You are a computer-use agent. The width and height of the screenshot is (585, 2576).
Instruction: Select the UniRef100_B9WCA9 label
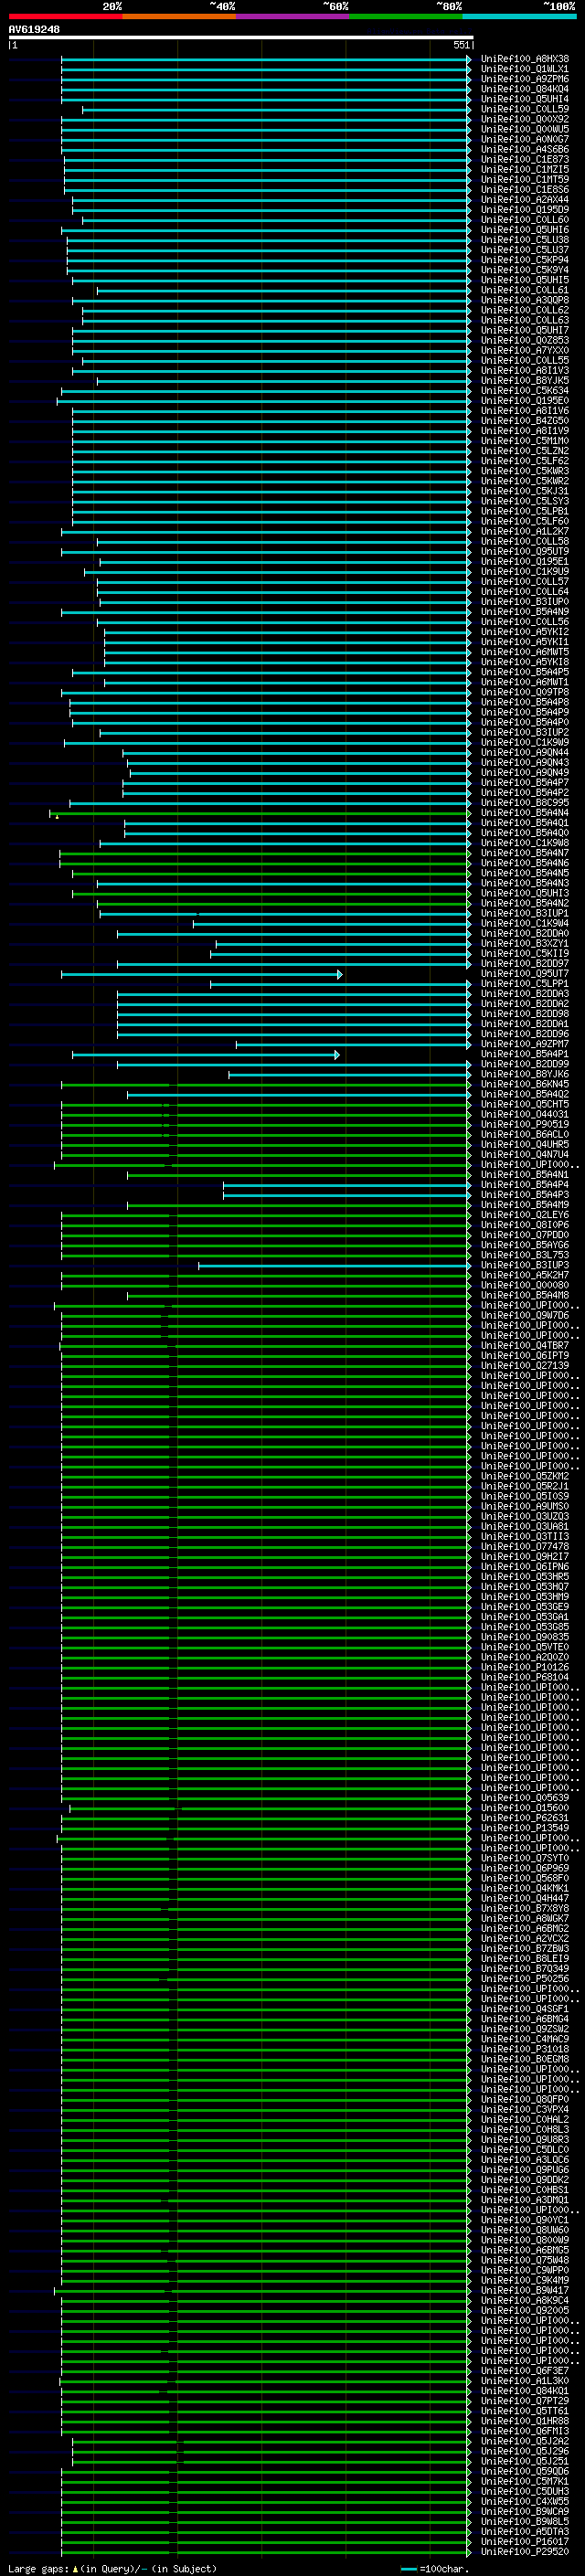click(525, 2512)
